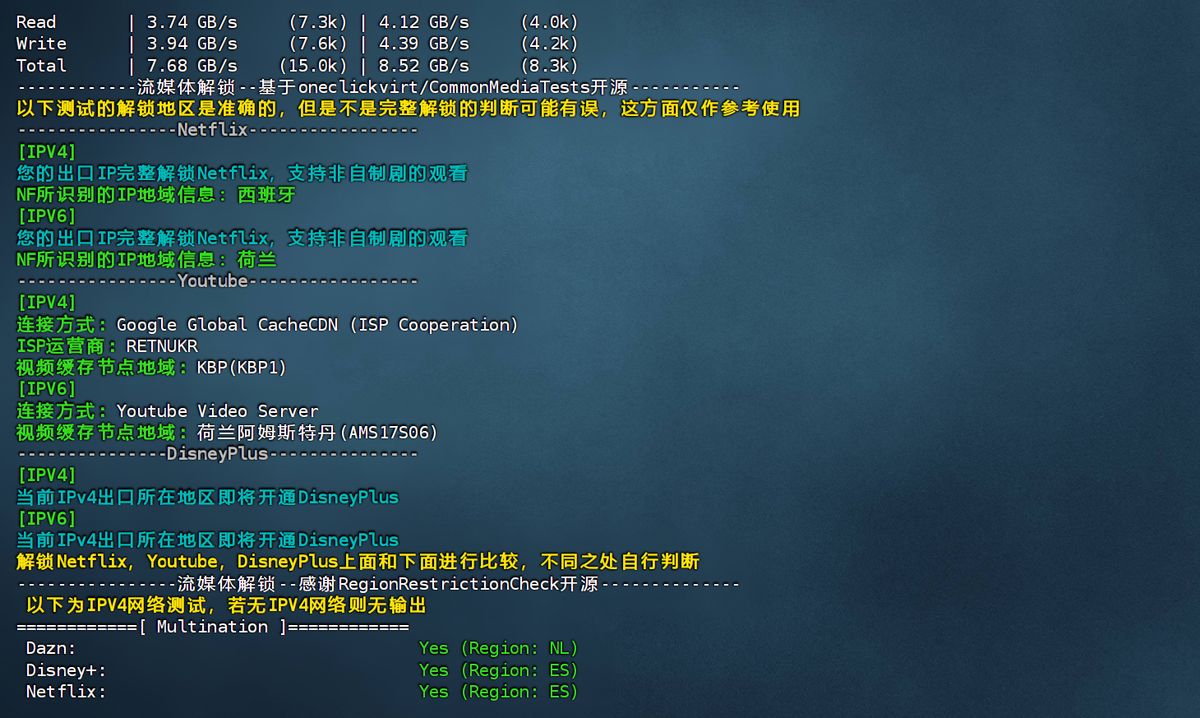
Task: Select the Netflix row result "Yes (Region: ES)"
Action: (x=499, y=692)
